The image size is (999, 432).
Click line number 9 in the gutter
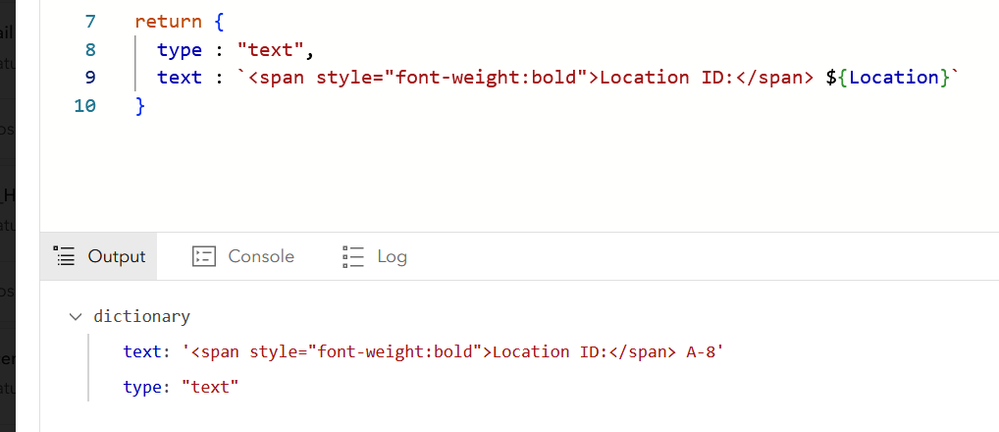pos(89,77)
